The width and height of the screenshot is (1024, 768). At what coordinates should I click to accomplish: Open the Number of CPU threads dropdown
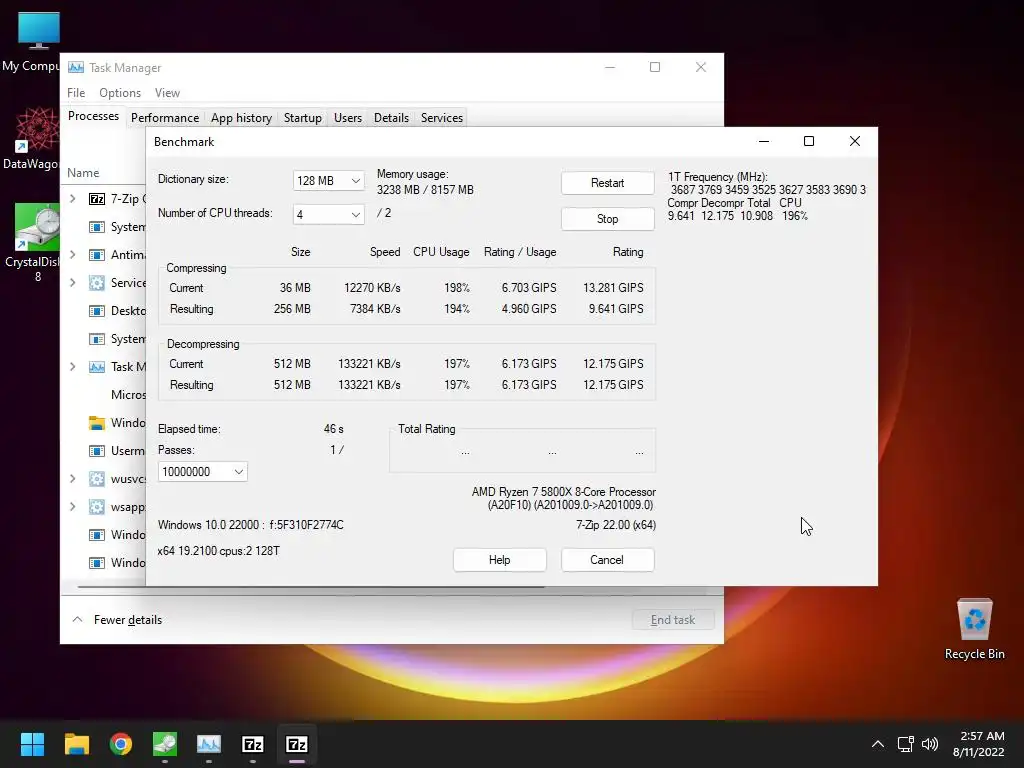coord(328,214)
